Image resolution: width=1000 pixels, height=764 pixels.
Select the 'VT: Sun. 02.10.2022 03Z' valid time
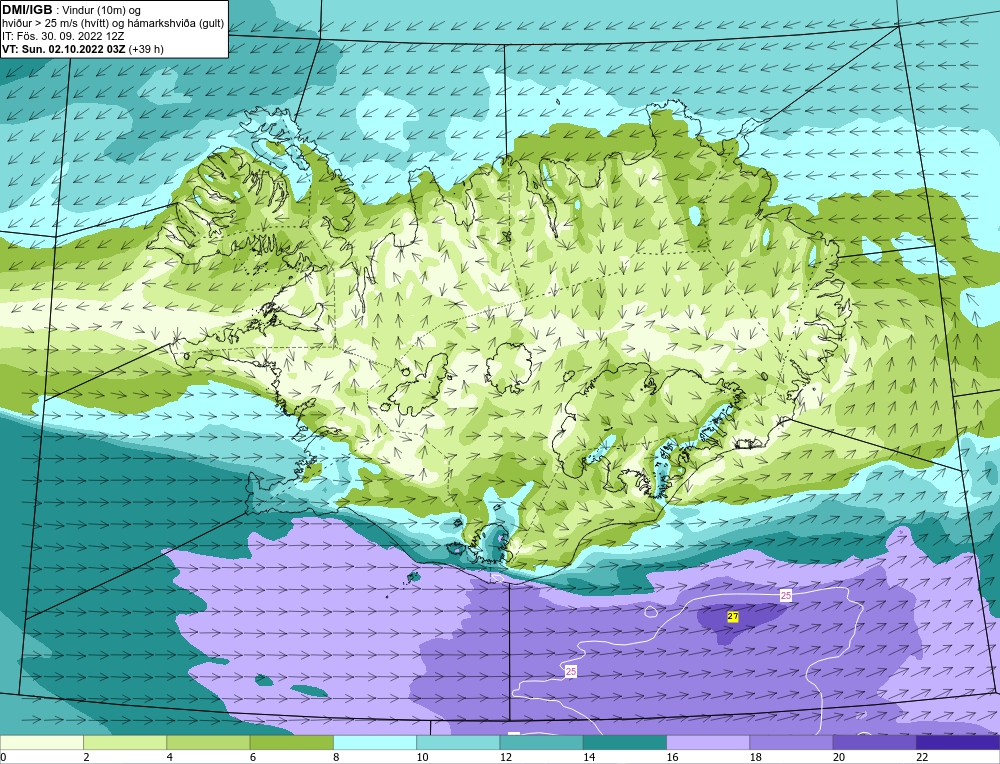(x=64, y=49)
